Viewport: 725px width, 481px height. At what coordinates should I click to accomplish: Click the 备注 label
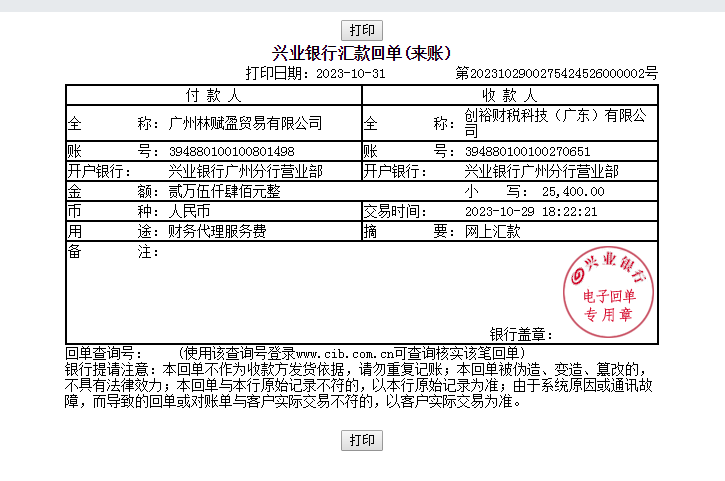tap(113, 252)
